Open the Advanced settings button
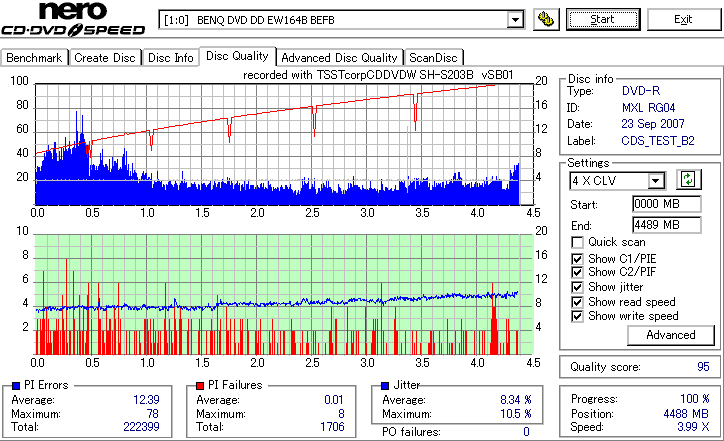 671,335
